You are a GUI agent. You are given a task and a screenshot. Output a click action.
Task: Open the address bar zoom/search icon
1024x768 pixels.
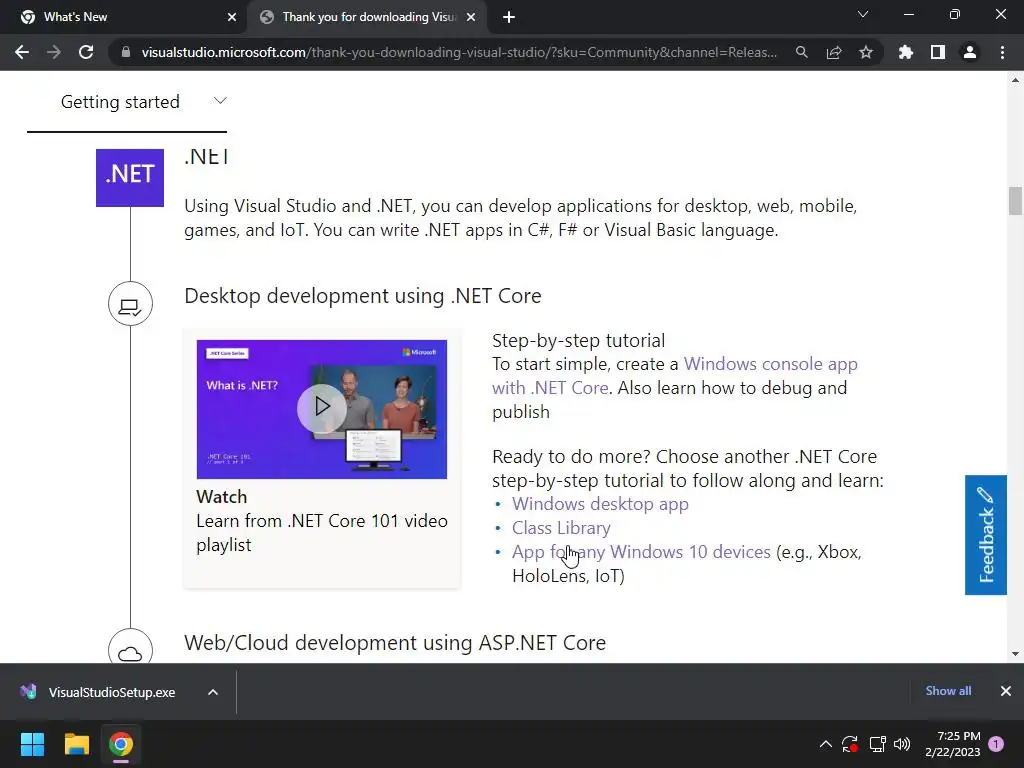[x=801, y=52]
